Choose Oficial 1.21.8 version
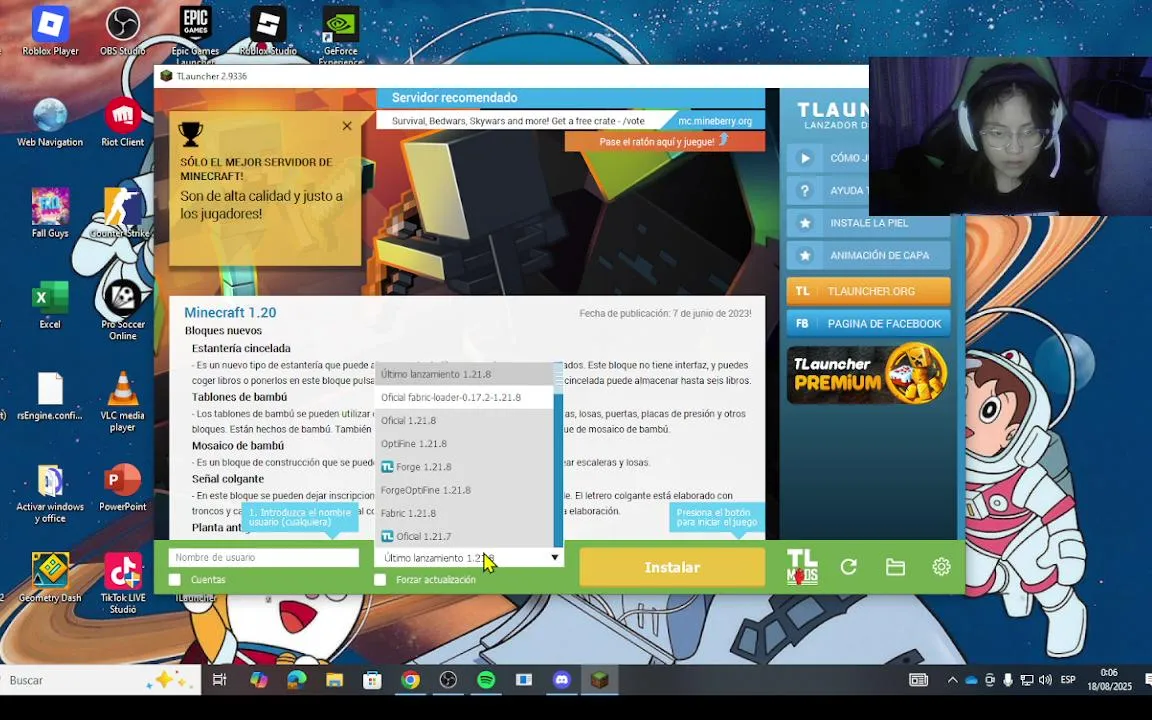 [464, 420]
